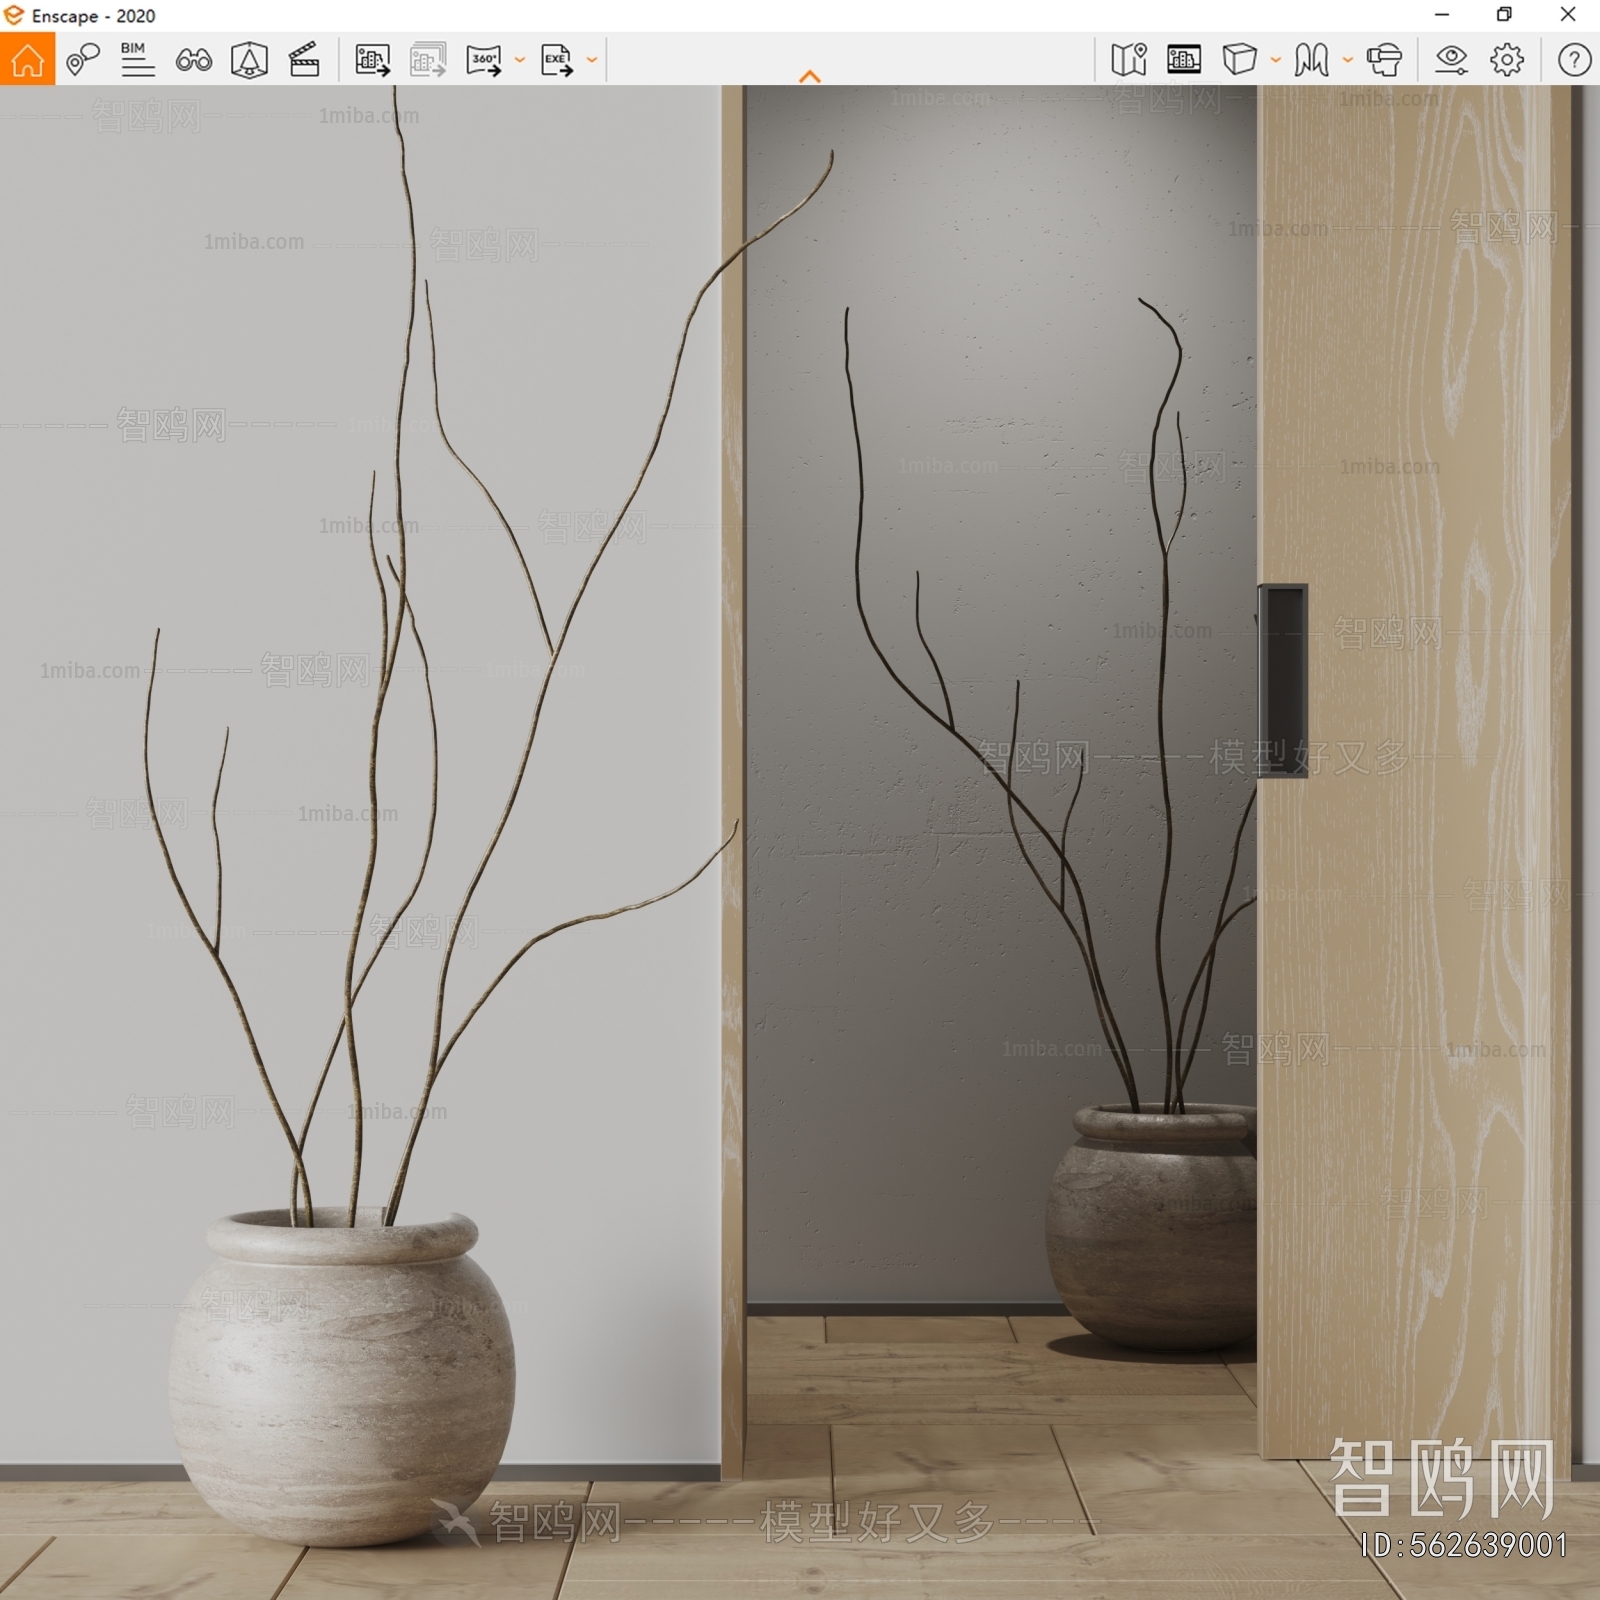The height and width of the screenshot is (1600, 1600).
Task: Click the Enscape logo in title bar
Action: (x=14, y=15)
